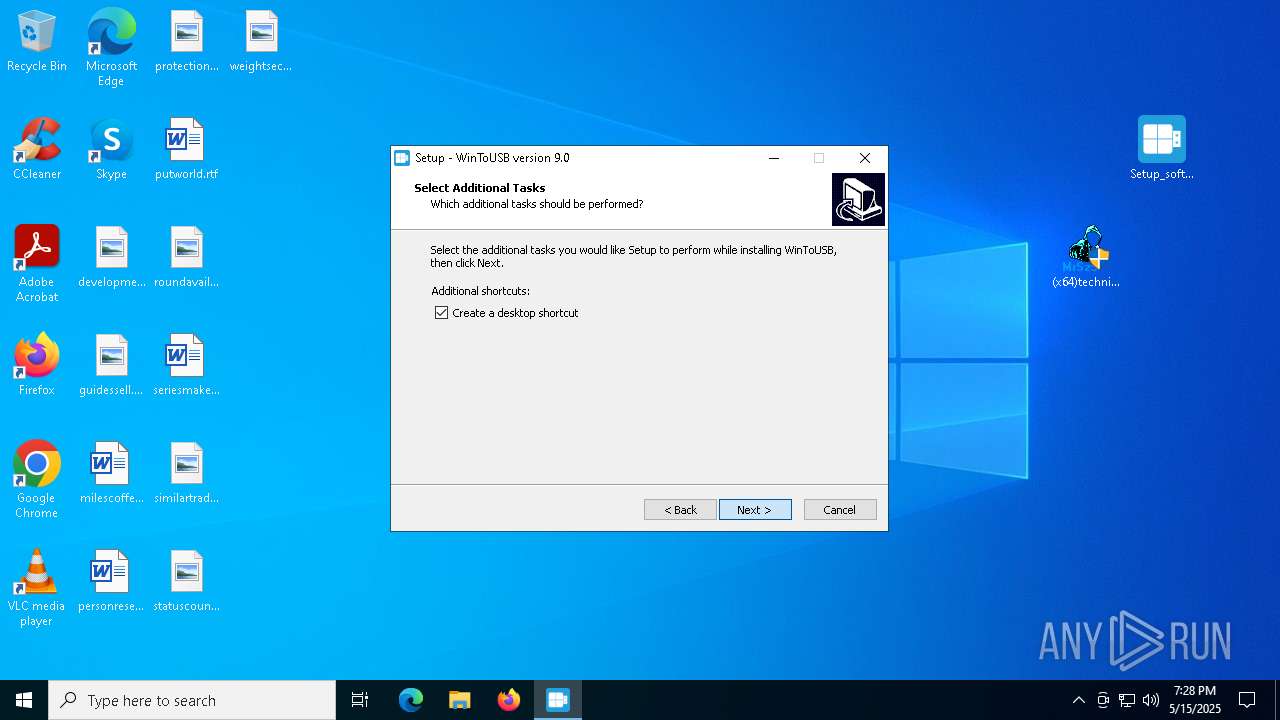The image size is (1280, 720).
Task: Click the WinToUSB icon in title bar
Action: (402, 158)
